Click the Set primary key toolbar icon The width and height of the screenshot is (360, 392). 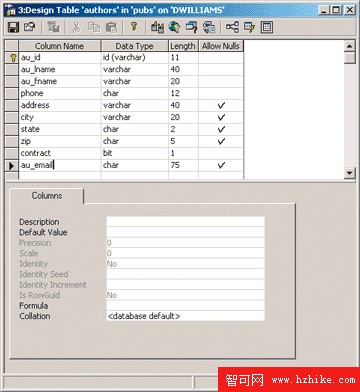(x=134, y=27)
